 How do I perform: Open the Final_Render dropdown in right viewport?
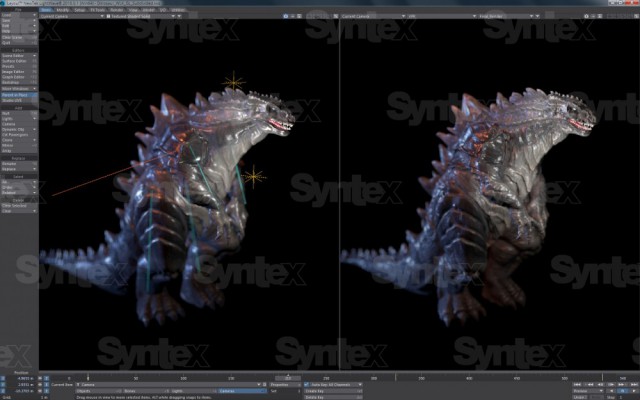506,16
